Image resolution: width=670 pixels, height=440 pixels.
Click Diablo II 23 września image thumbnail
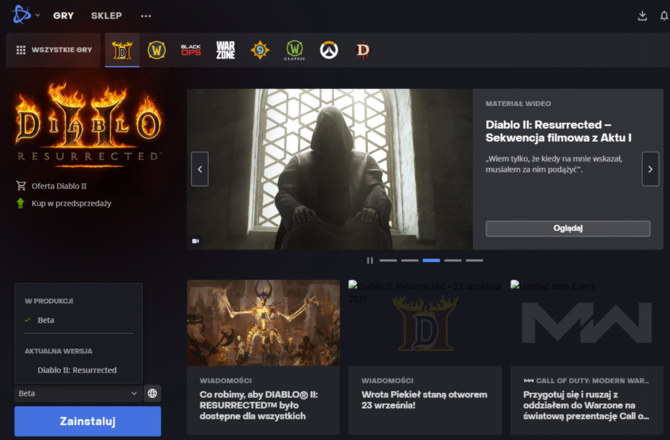pos(425,323)
